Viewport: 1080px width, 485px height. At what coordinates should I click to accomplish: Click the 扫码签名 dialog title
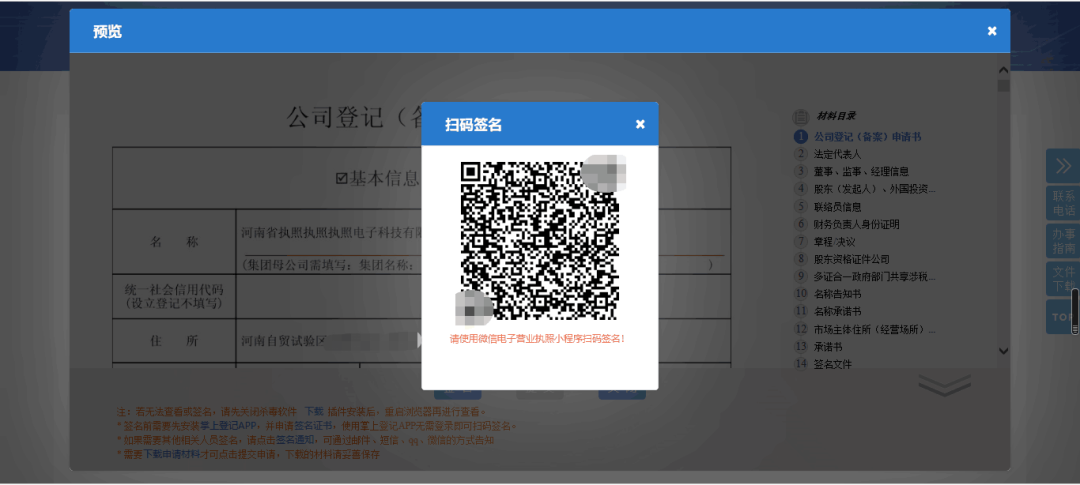click(x=473, y=125)
